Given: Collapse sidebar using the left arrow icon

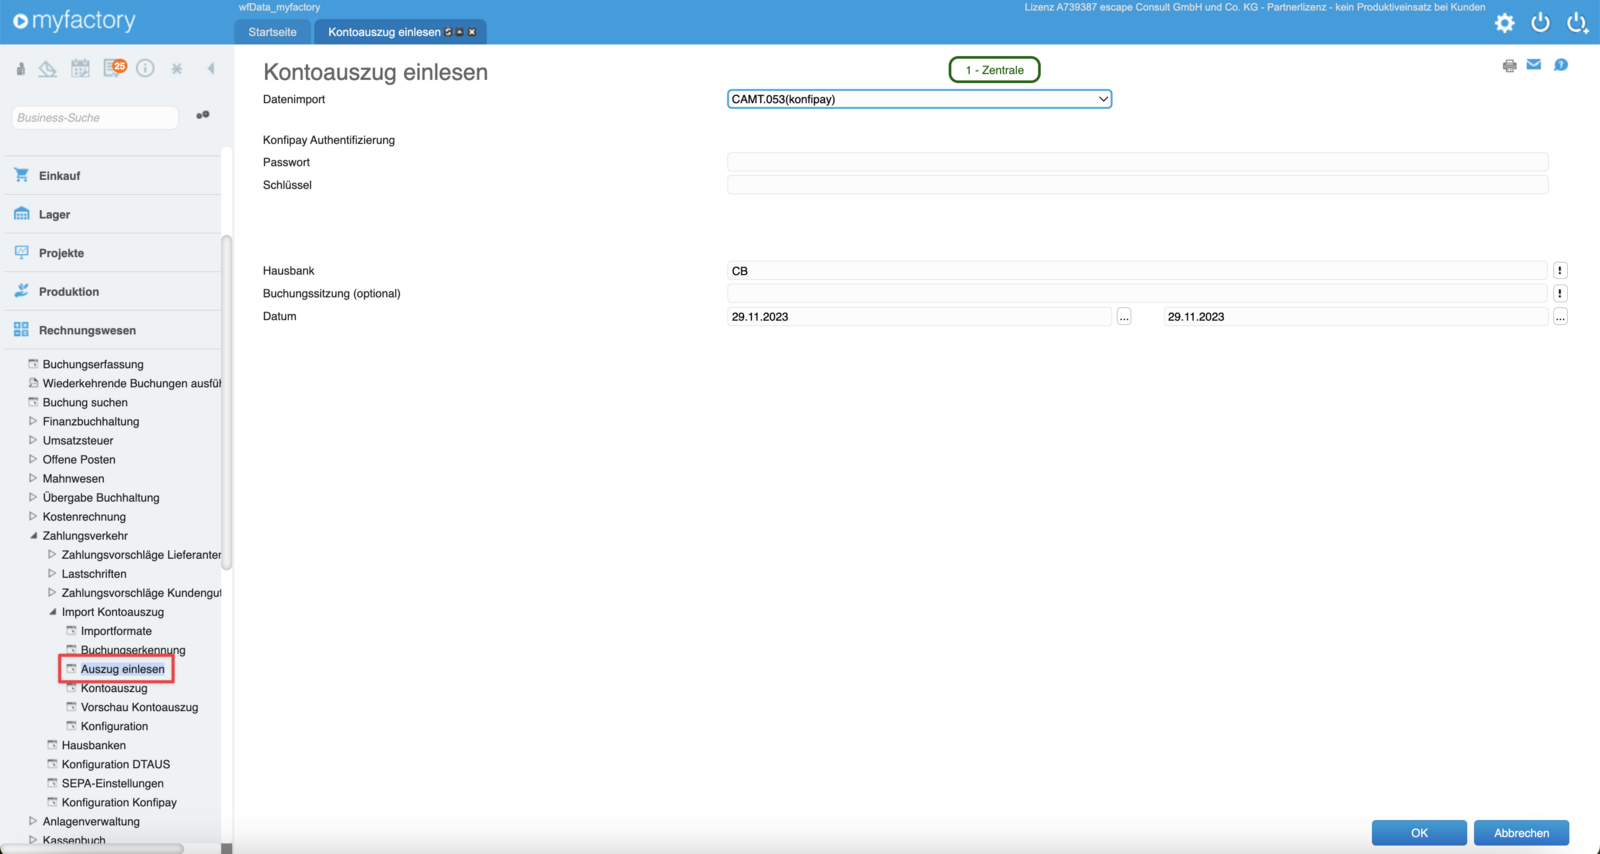Looking at the screenshot, I should coord(211,68).
